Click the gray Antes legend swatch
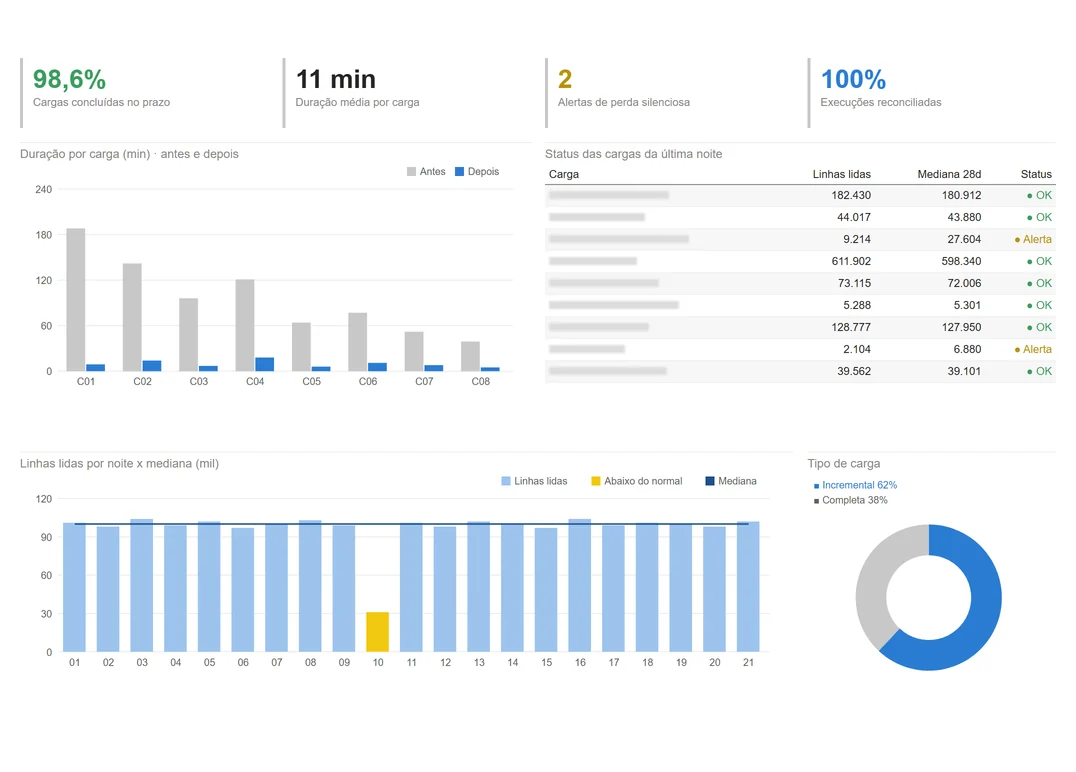 tap(411, 172)
